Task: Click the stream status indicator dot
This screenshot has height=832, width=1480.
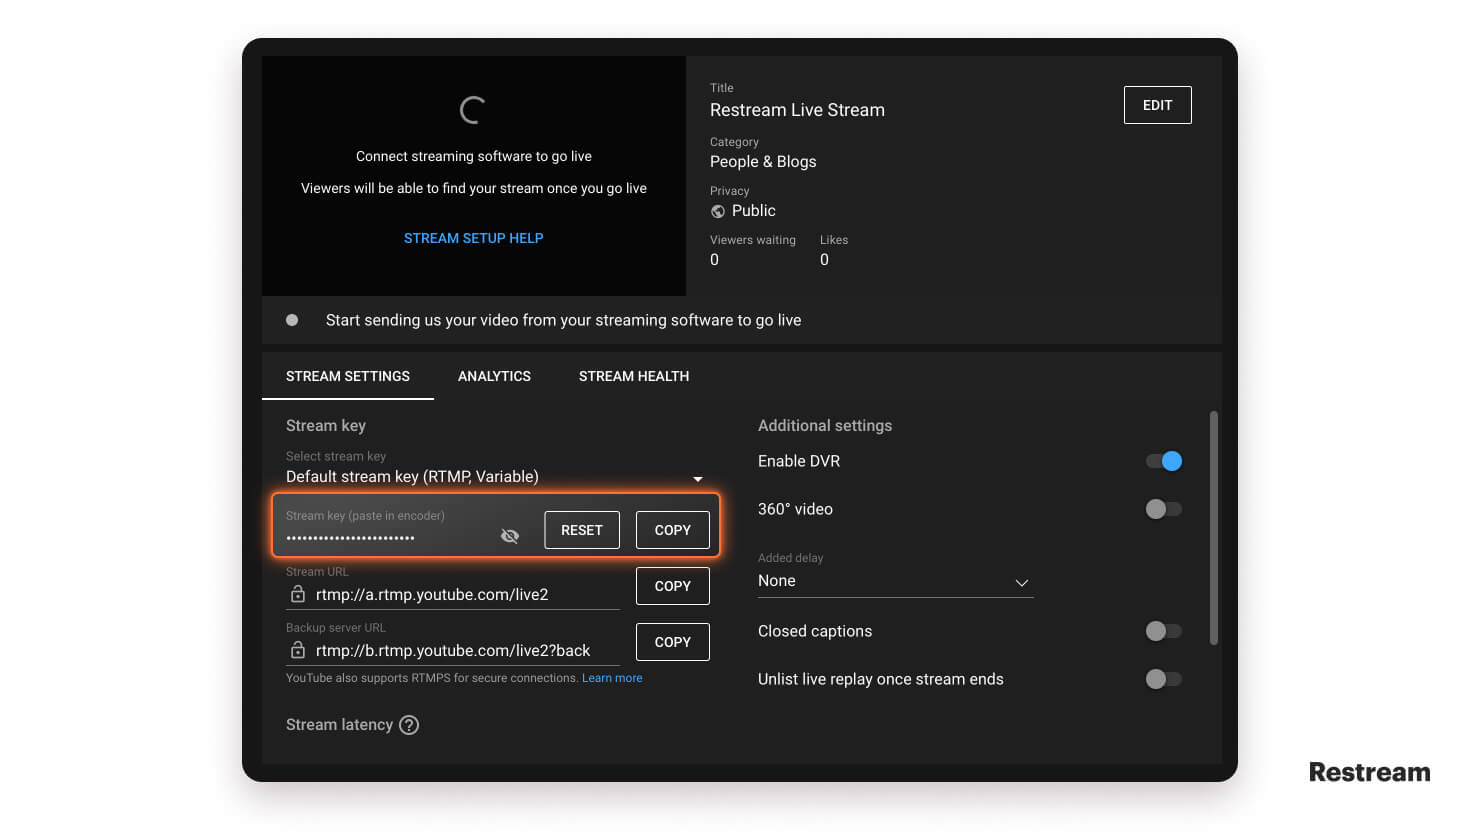Action: pos(292,320)
